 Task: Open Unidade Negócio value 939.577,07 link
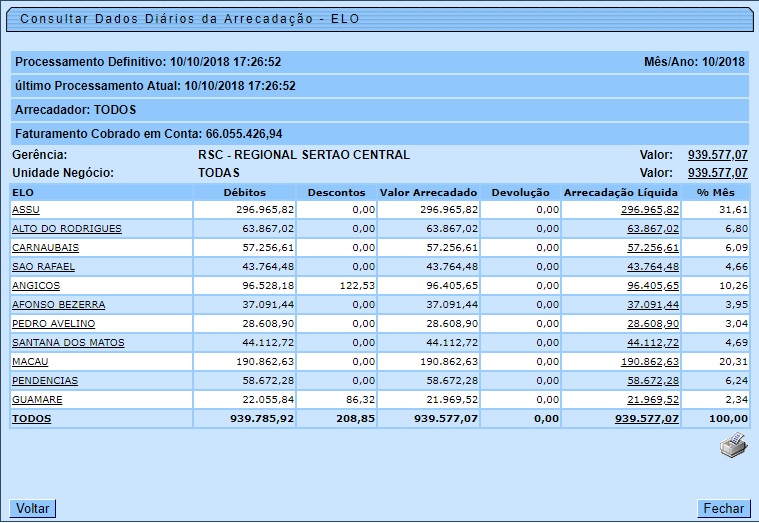pyautogui.click(x=717, y=173)
